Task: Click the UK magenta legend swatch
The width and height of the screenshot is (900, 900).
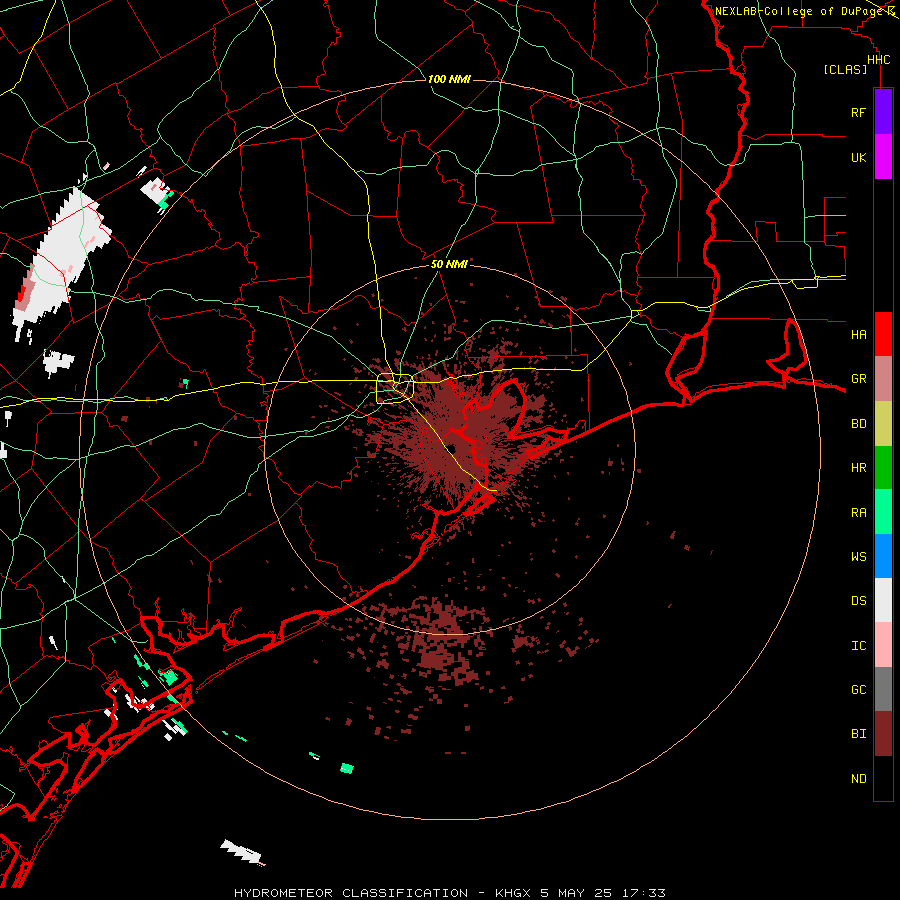Action: click(883, 157)
